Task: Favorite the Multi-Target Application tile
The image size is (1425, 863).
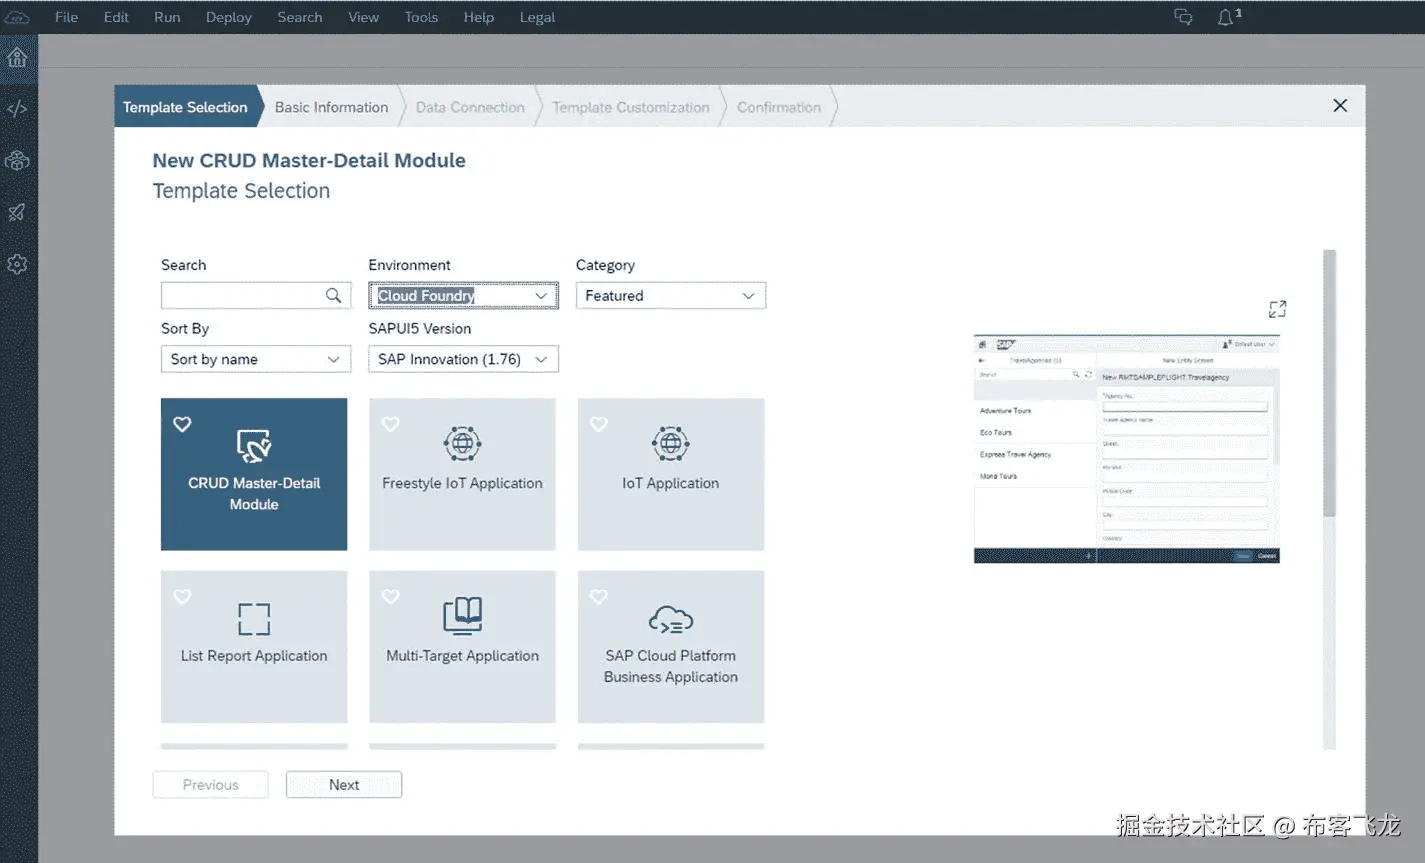Action: [390, 597]
